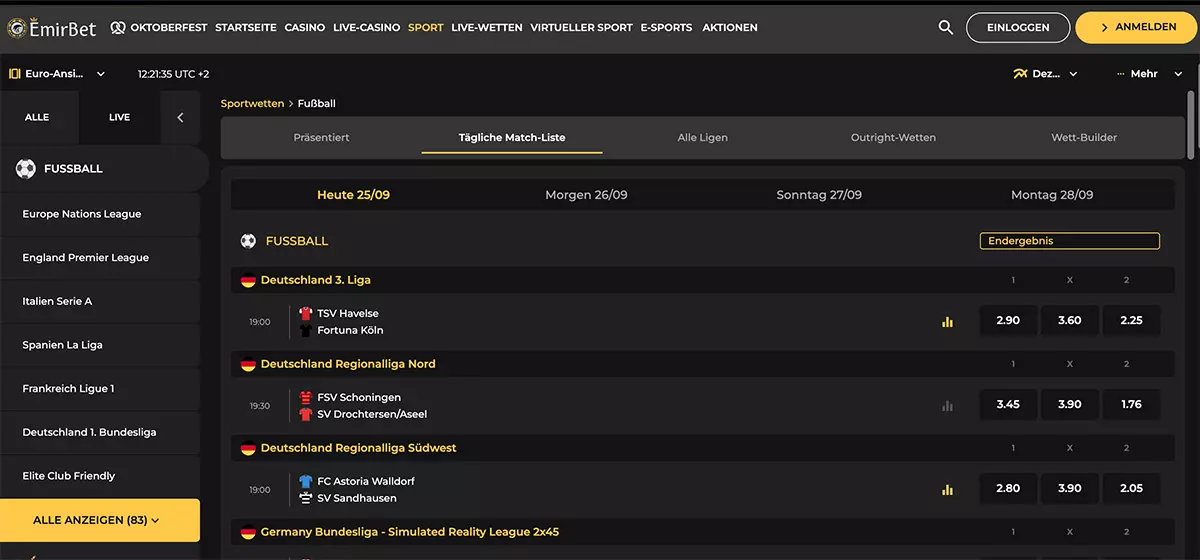This screenshot has width=1200, height=560.
Task: Select the Sonntag 27/09 date tab
Action: coord(819,195)
